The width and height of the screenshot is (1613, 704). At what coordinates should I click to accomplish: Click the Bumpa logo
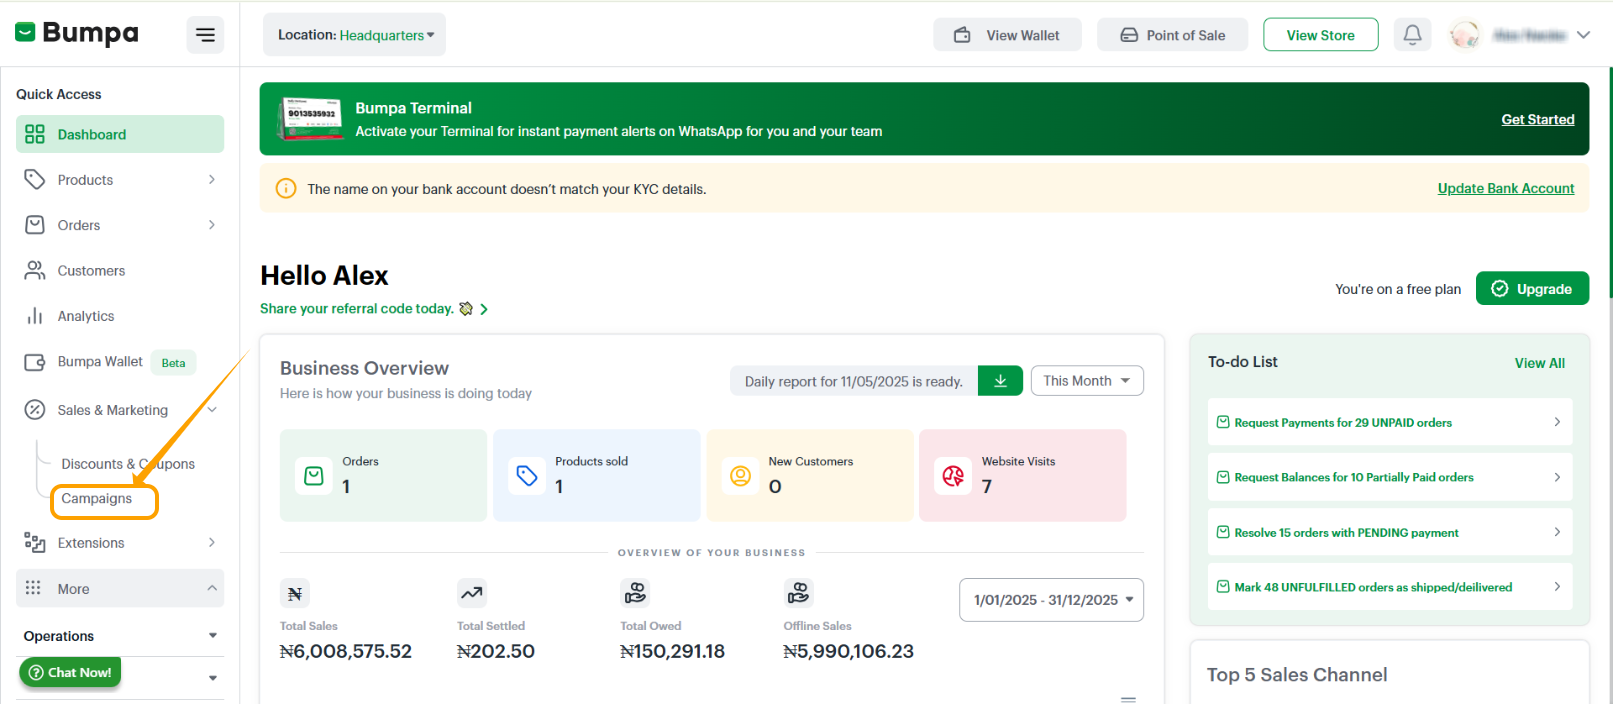pyautogui.click(x=76, y=33)
